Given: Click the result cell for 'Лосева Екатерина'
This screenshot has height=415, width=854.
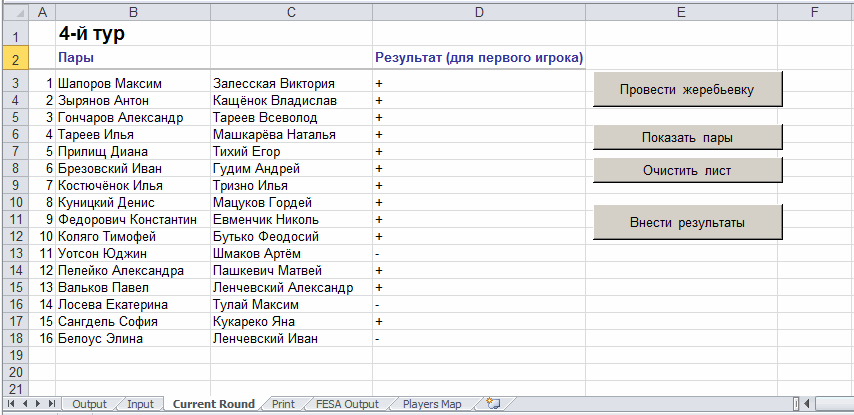Looking at the screenshot, I should click(479, 304).
